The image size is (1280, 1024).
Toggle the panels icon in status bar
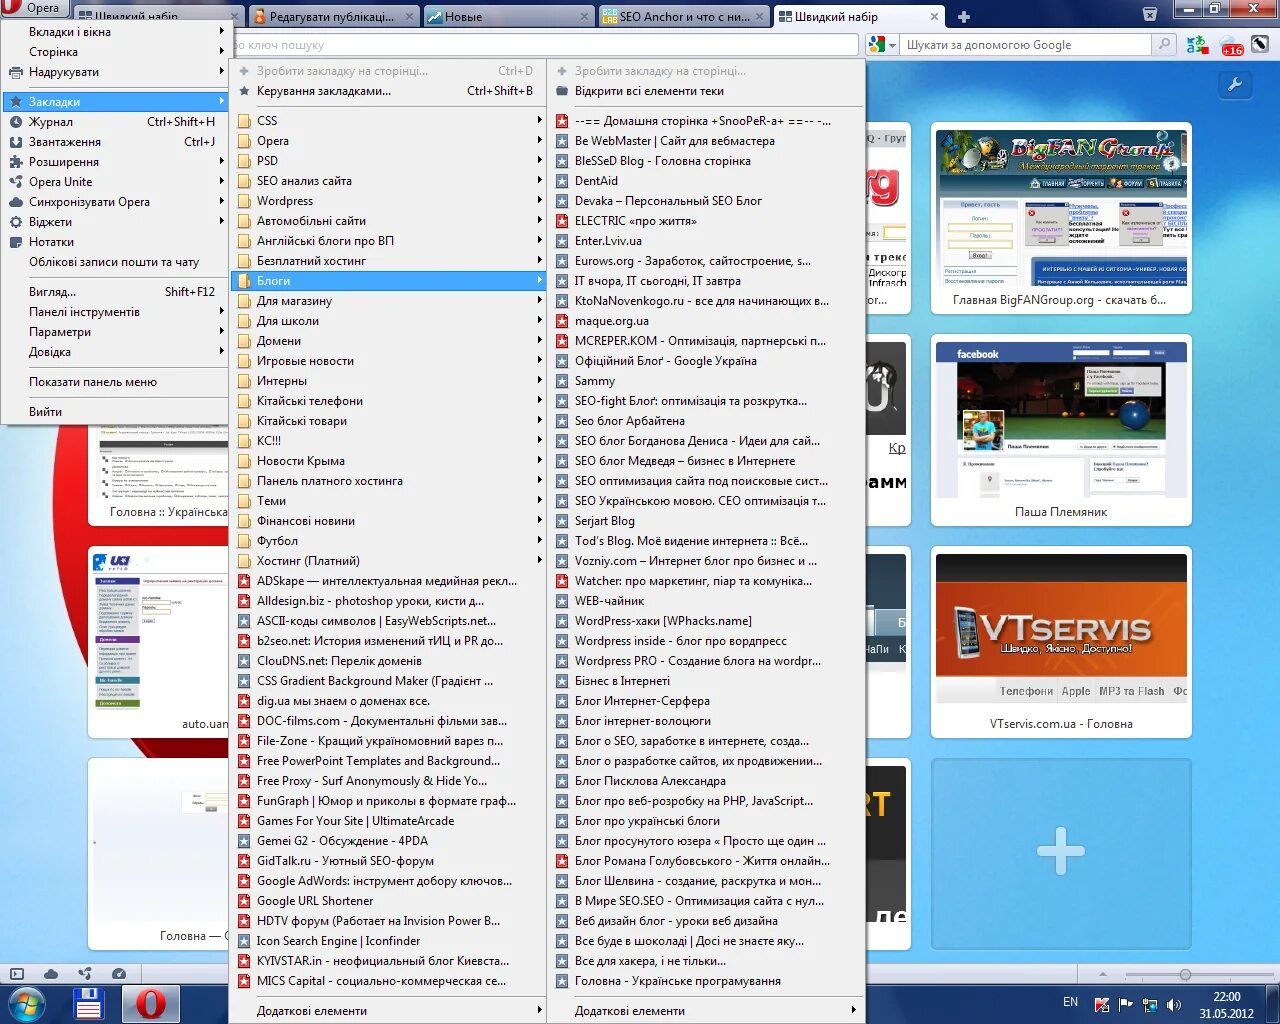pyautogui.click(x=16, y=974)
